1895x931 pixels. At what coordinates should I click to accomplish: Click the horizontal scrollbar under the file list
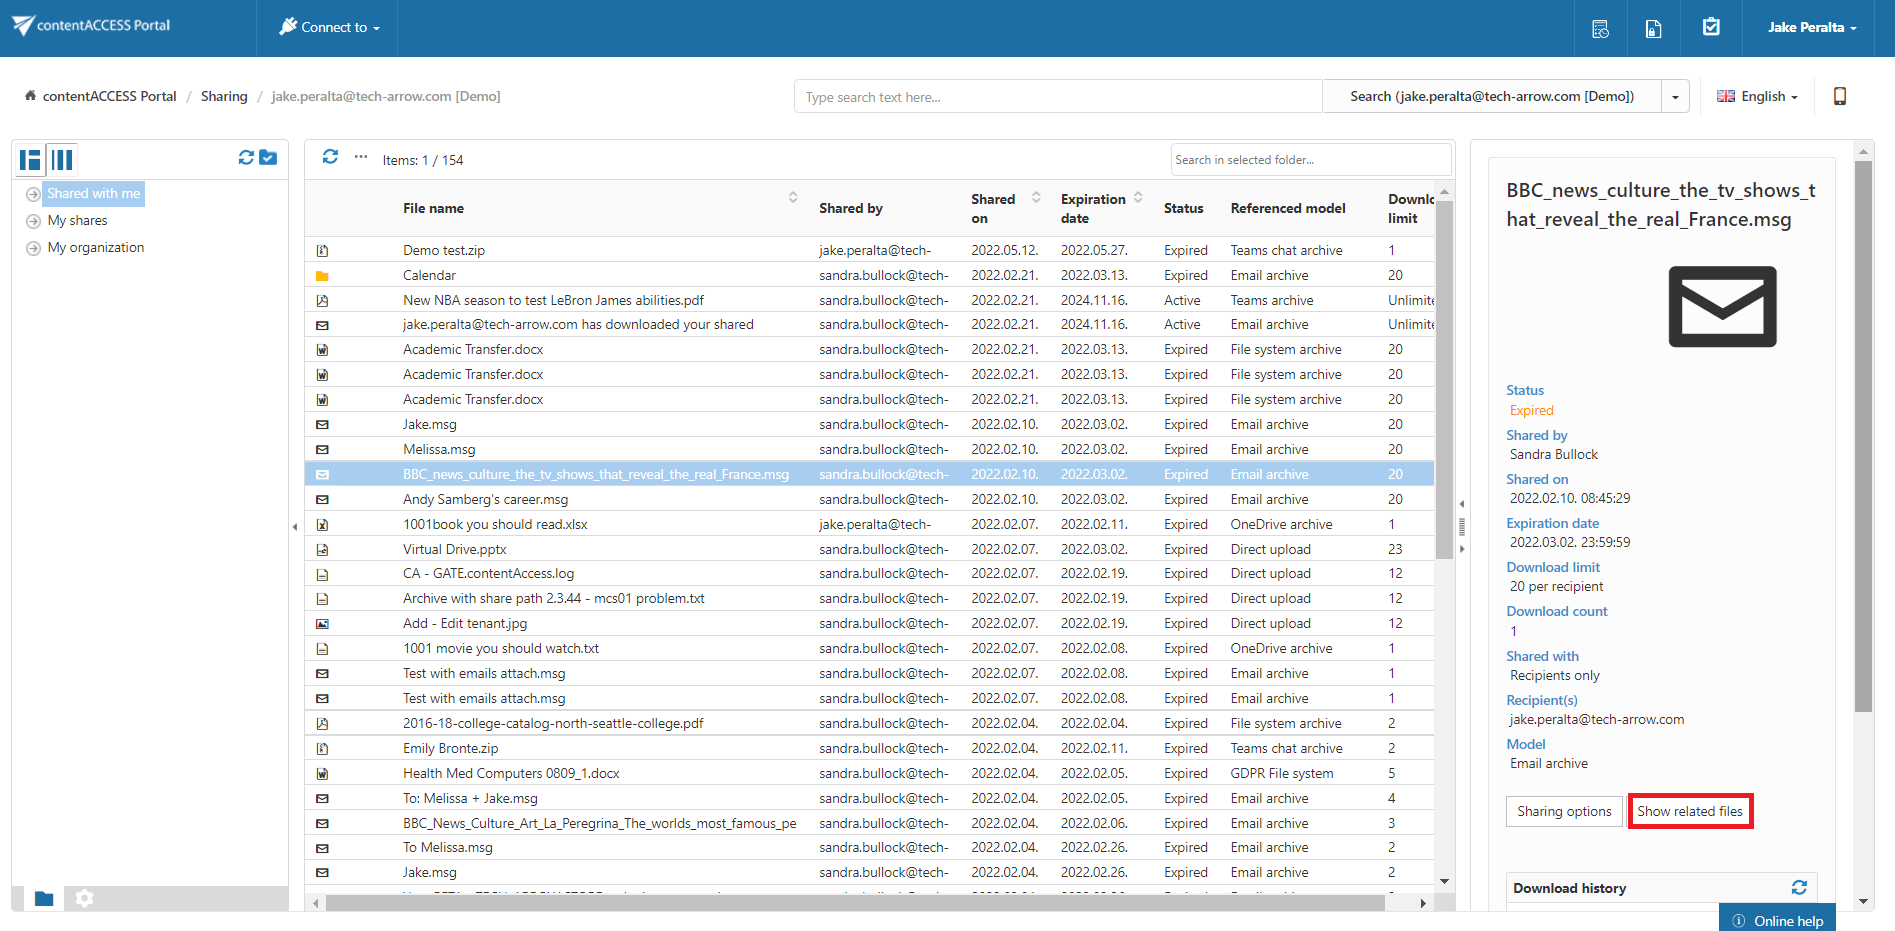[x=855, y=903]
